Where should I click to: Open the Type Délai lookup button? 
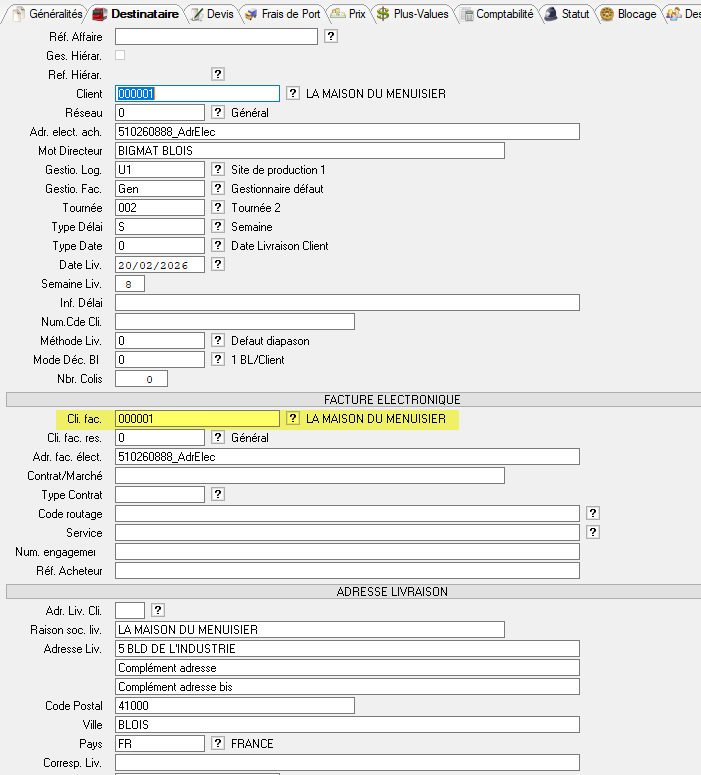click(218, 226)
